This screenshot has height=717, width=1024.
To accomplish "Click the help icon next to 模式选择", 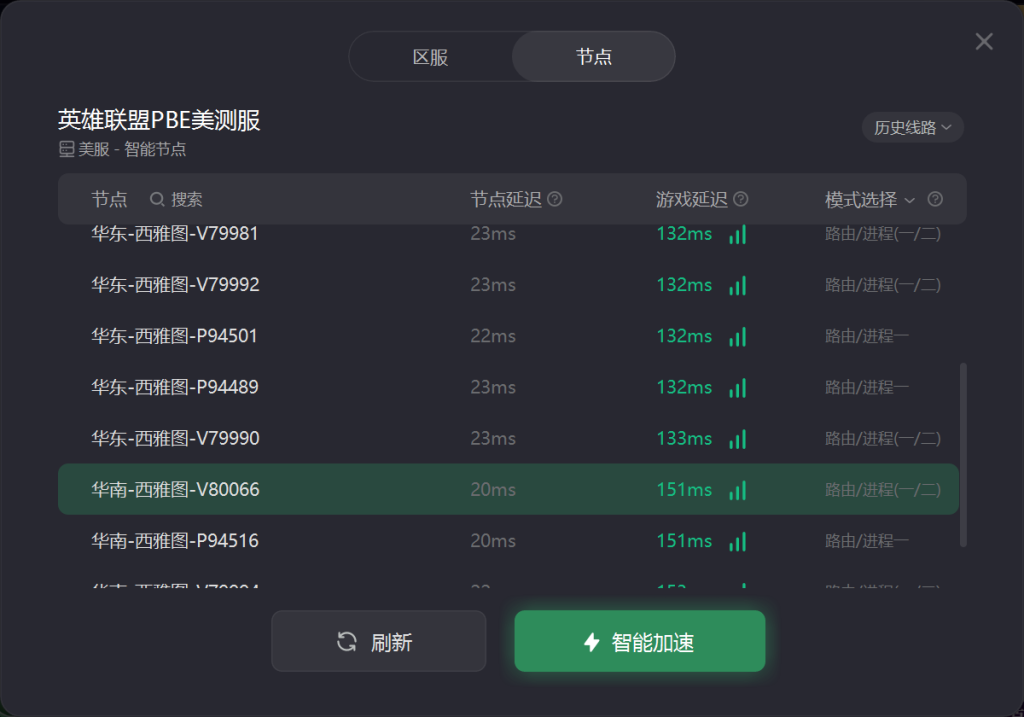I will tap(935, 199).
